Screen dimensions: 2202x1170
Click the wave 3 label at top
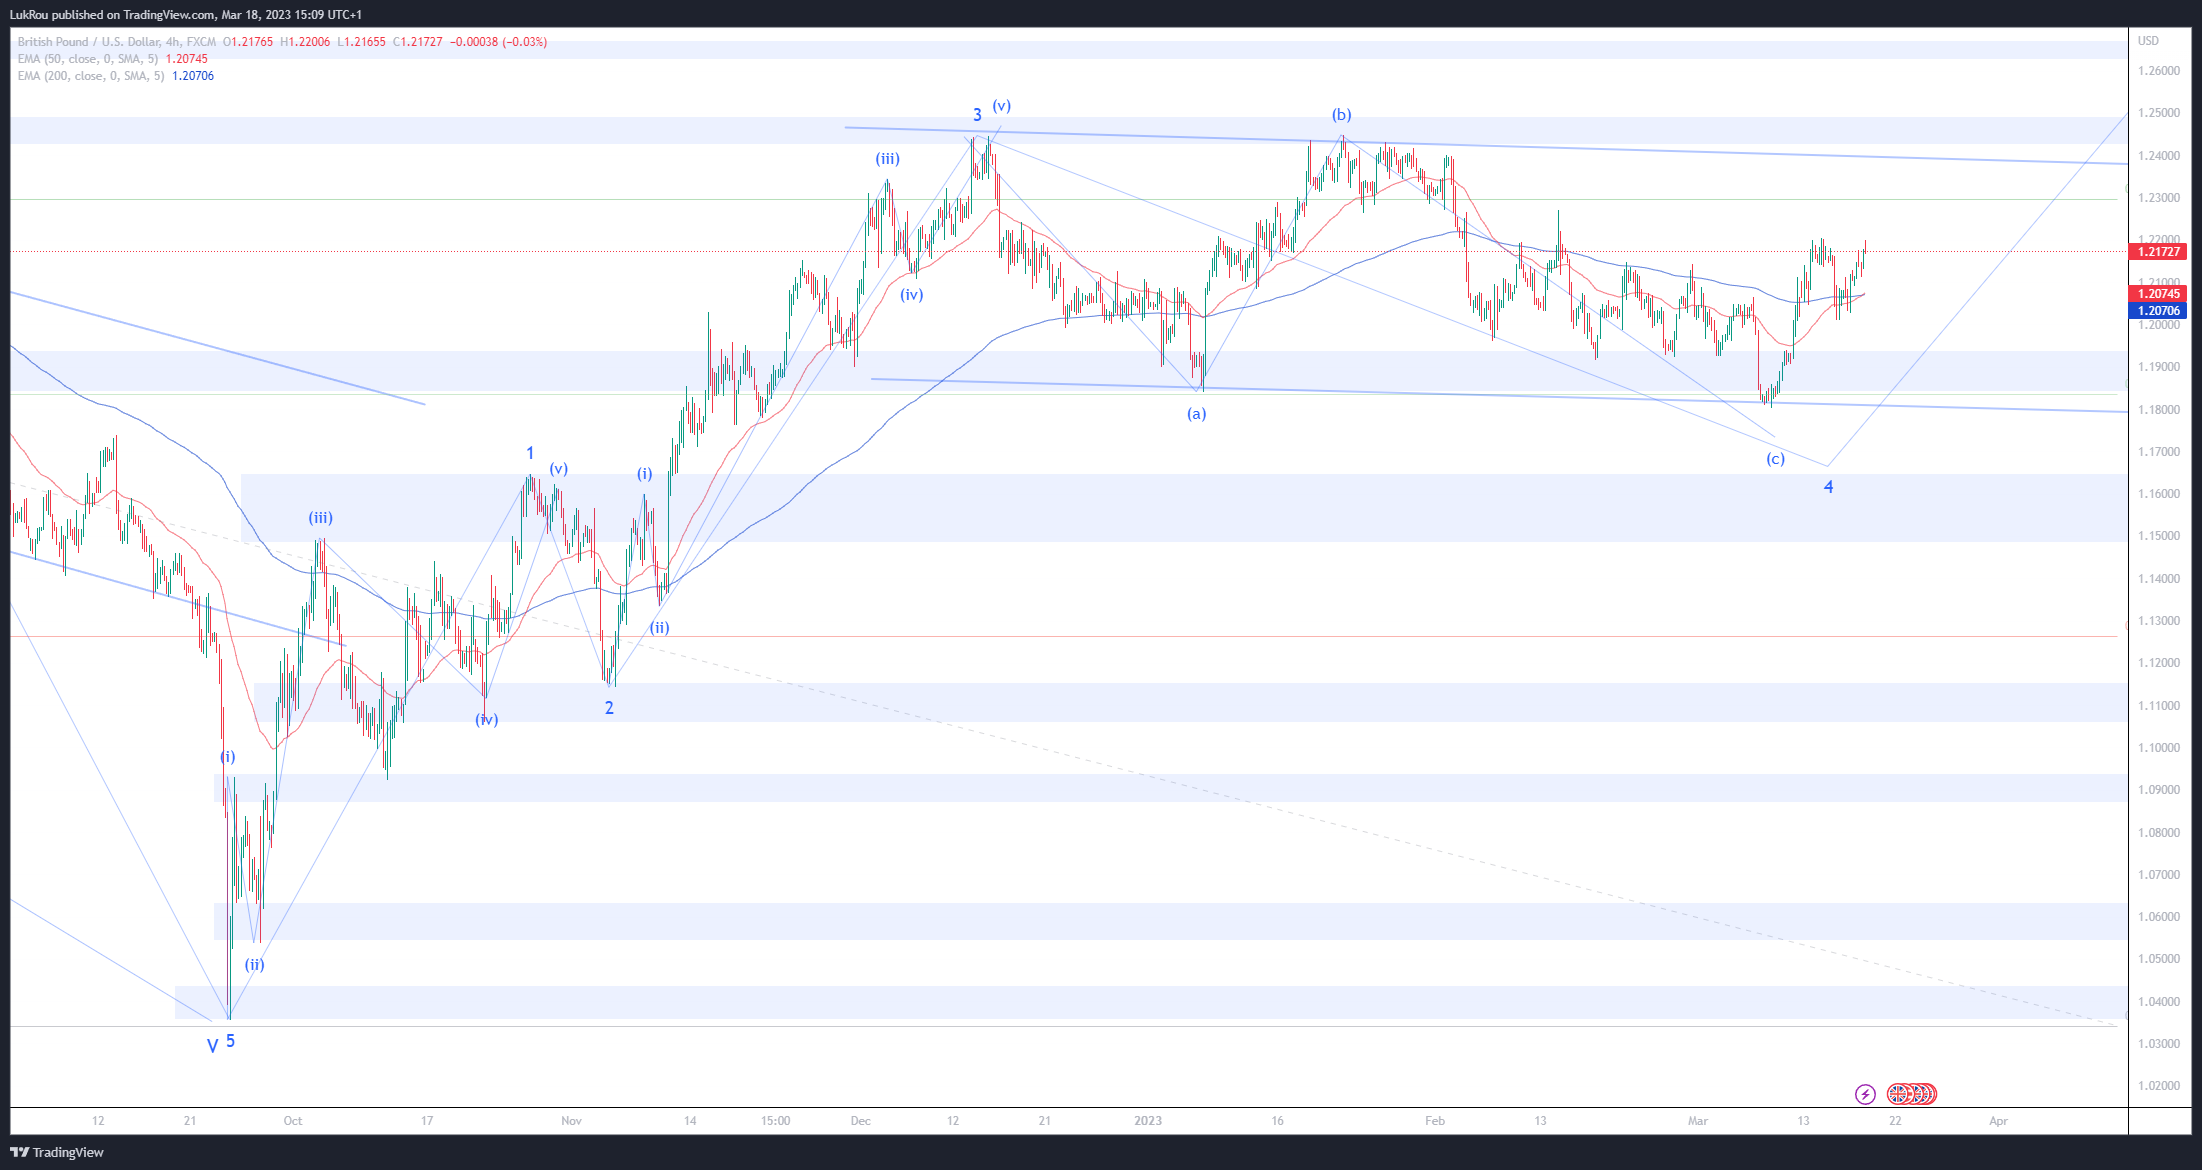(977, 115)
